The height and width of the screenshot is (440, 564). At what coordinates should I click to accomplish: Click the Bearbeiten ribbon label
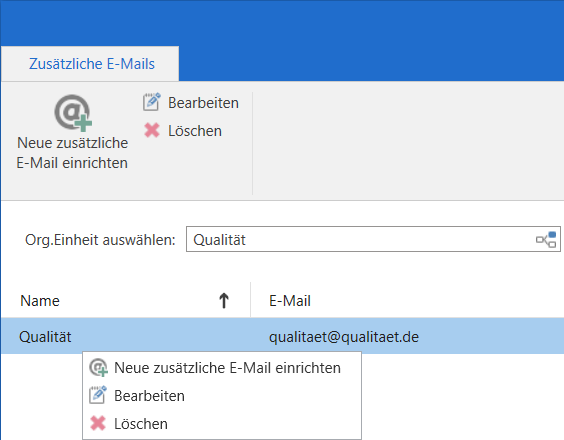[203, 103]
